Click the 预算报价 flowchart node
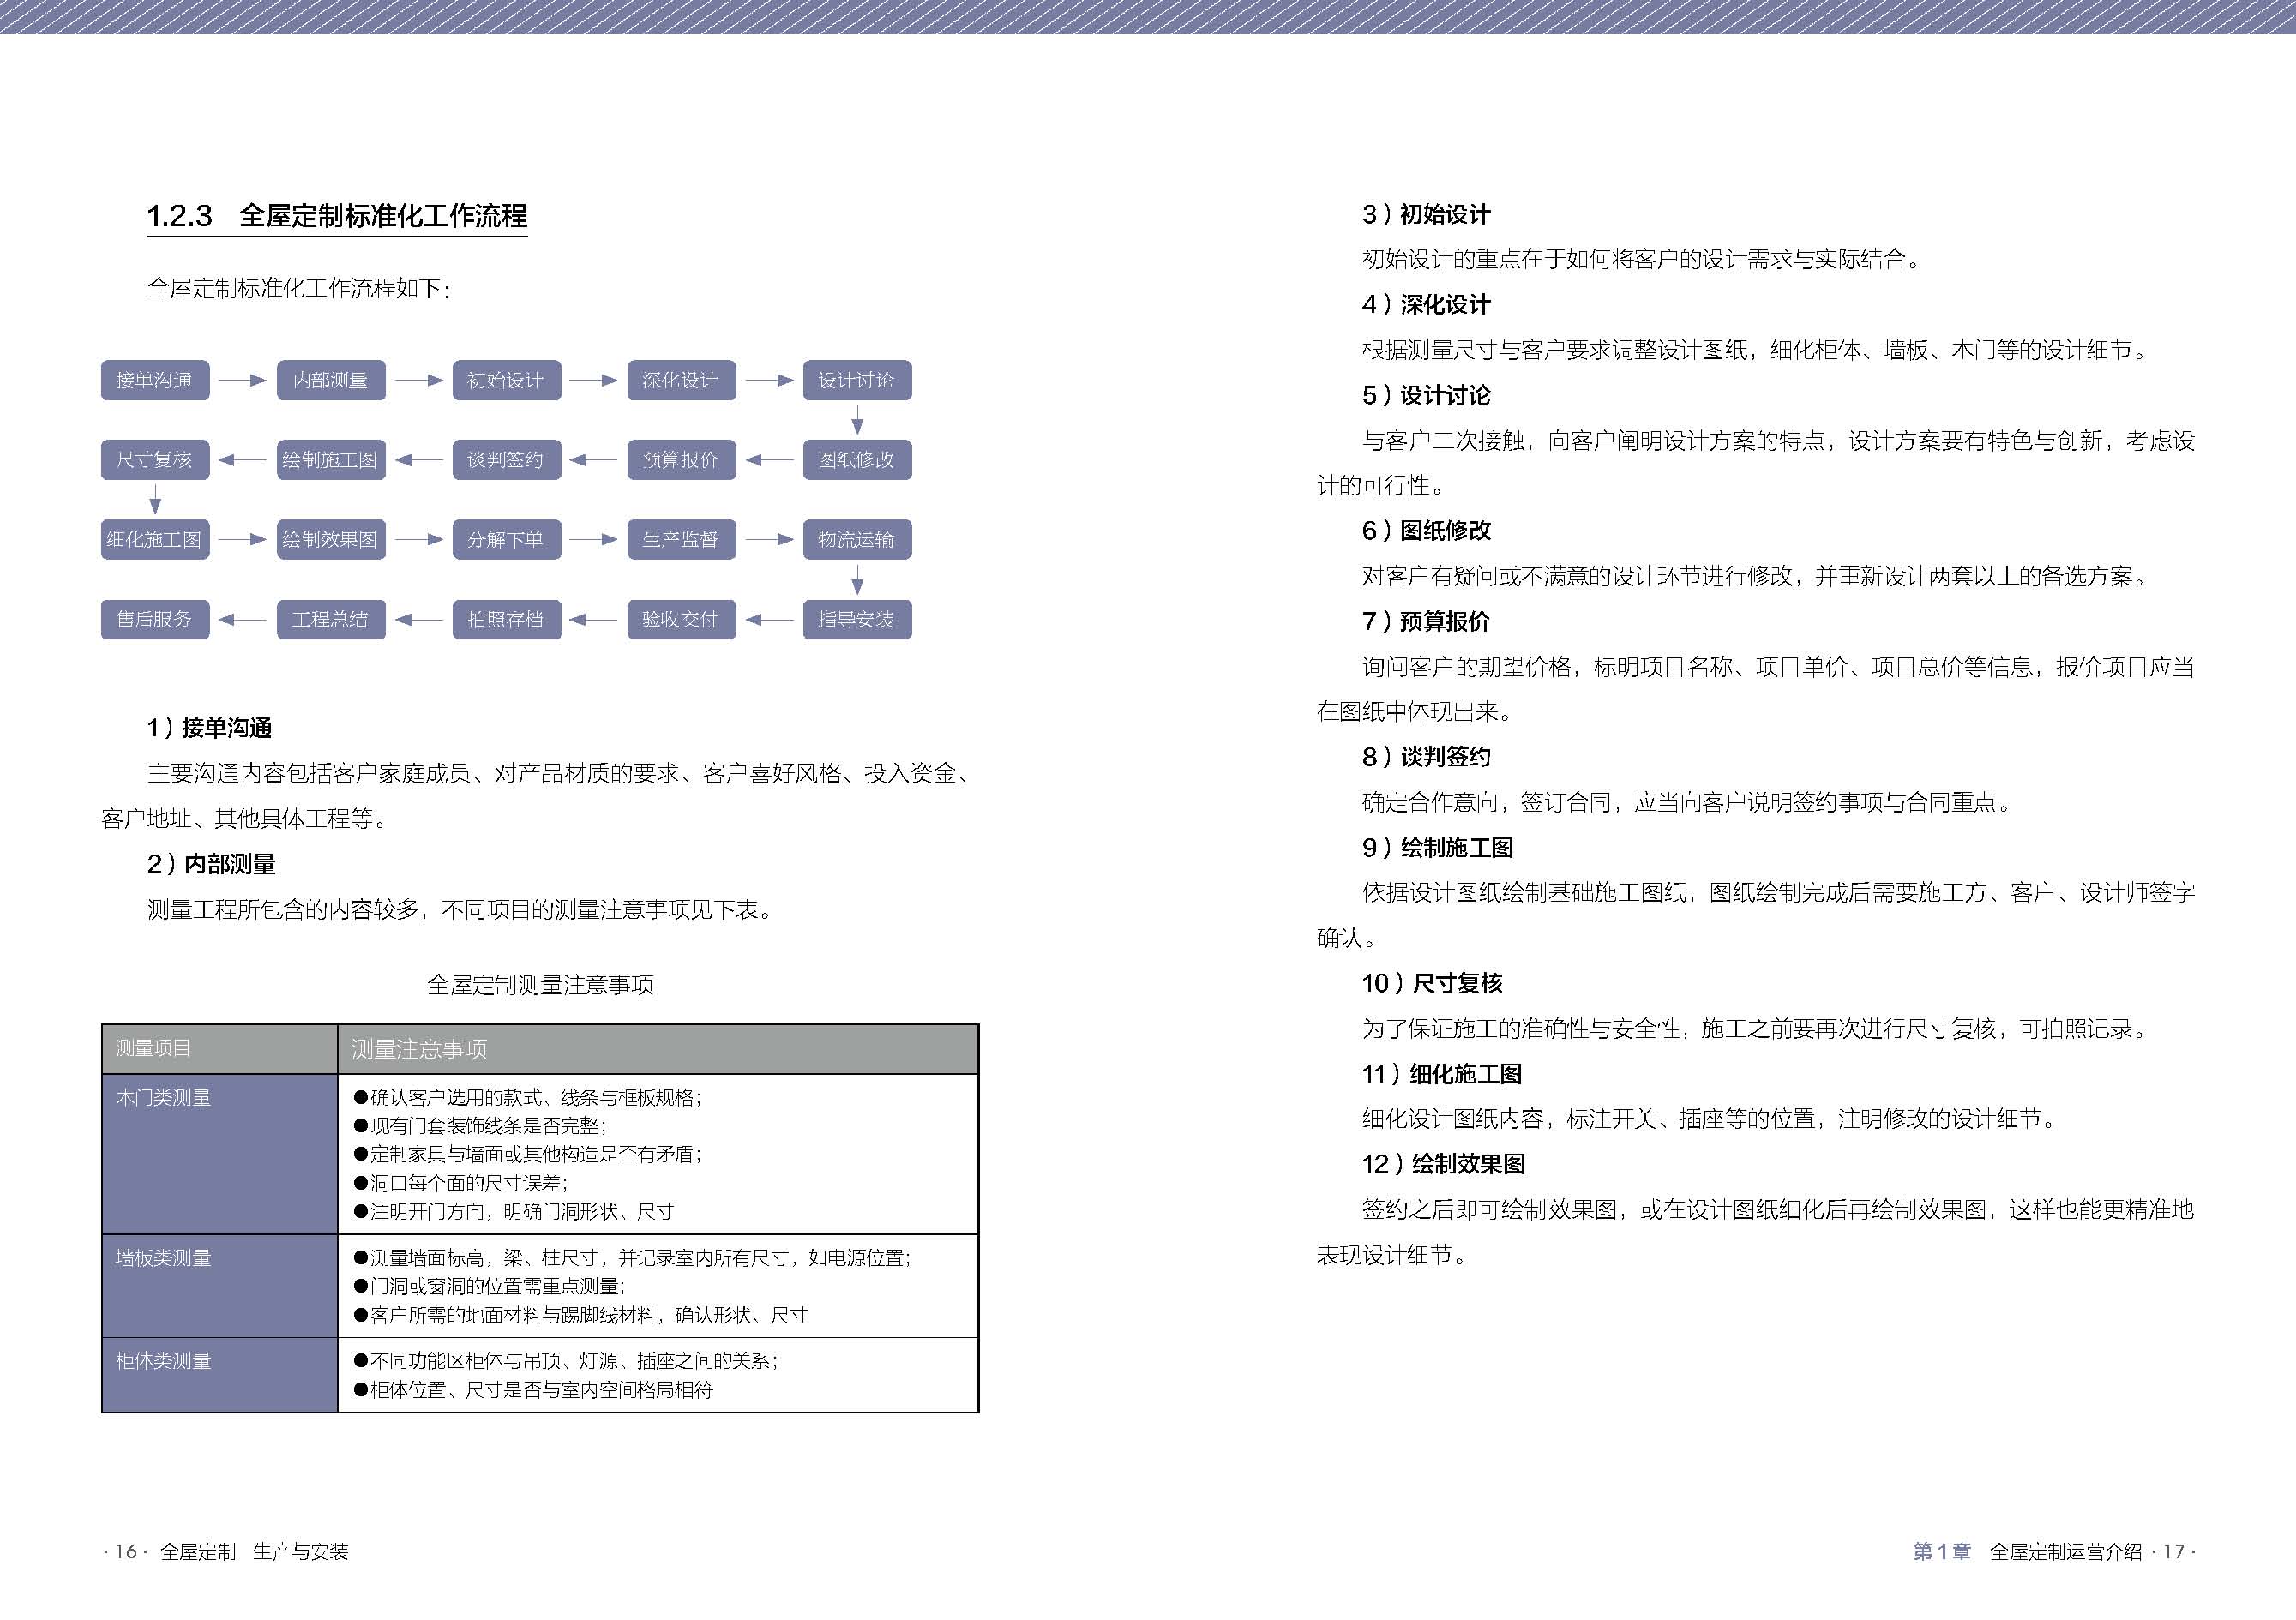 [x=681, y=460]
